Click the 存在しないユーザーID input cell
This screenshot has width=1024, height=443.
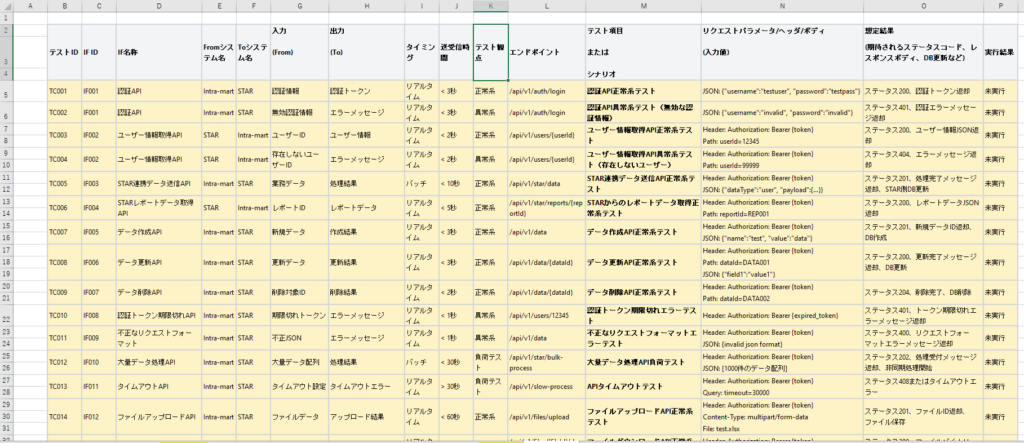[299, 159]
